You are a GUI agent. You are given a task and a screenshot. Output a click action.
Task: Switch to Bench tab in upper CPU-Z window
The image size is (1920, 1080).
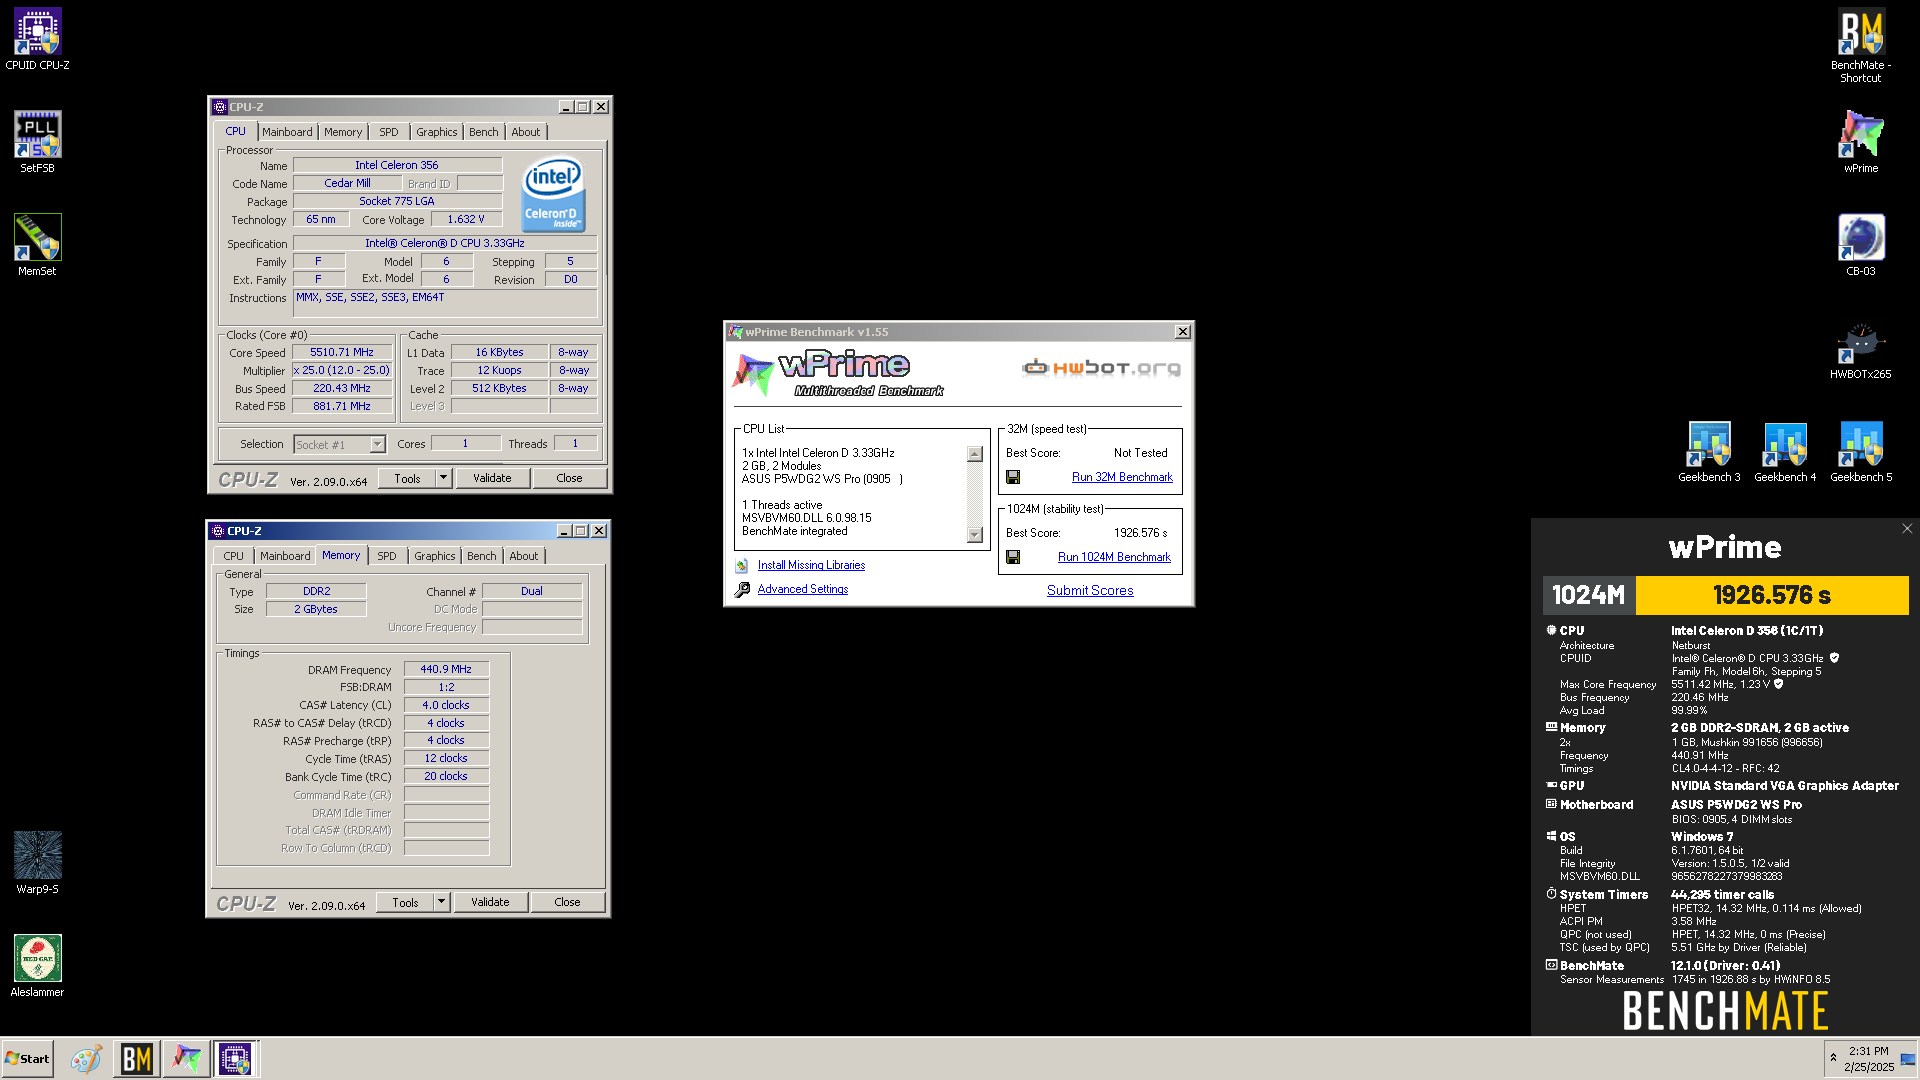click(x=484, y=132)
